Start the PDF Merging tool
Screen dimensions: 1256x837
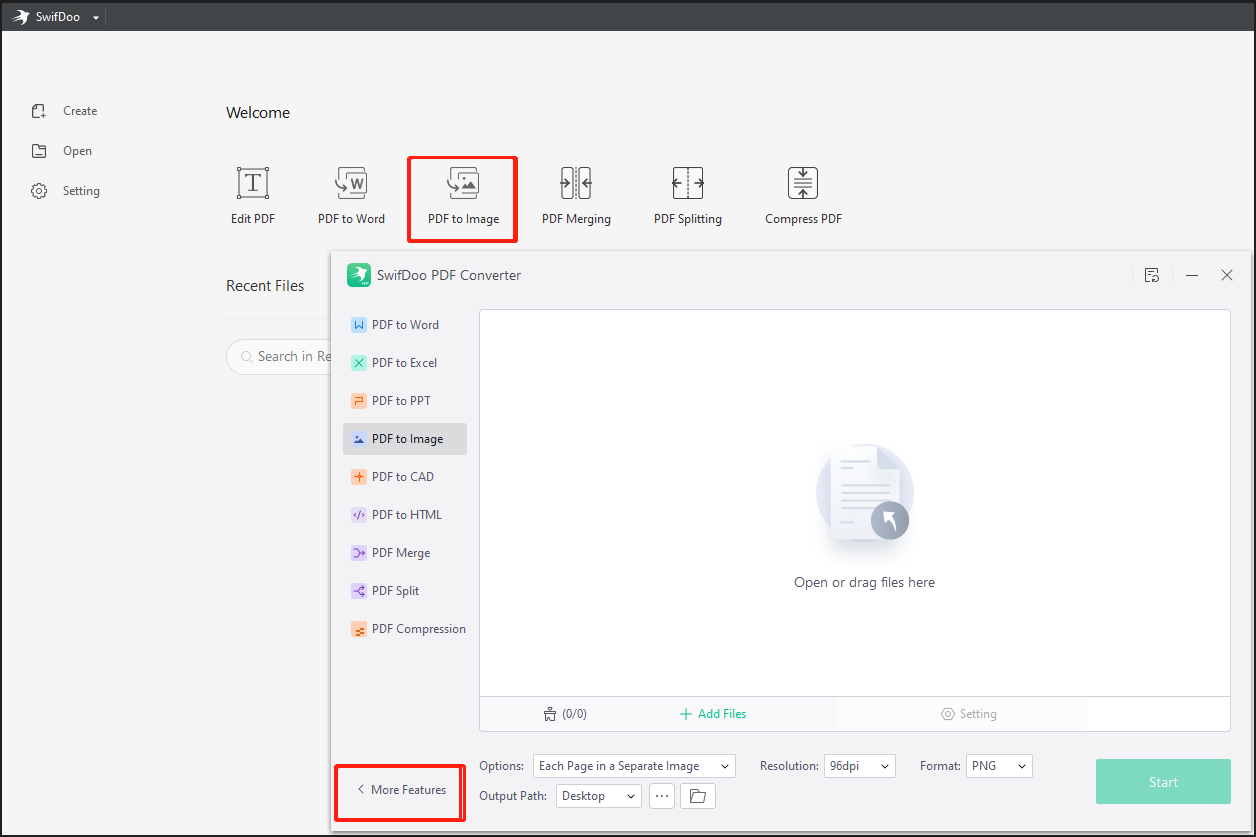(576, 196)
